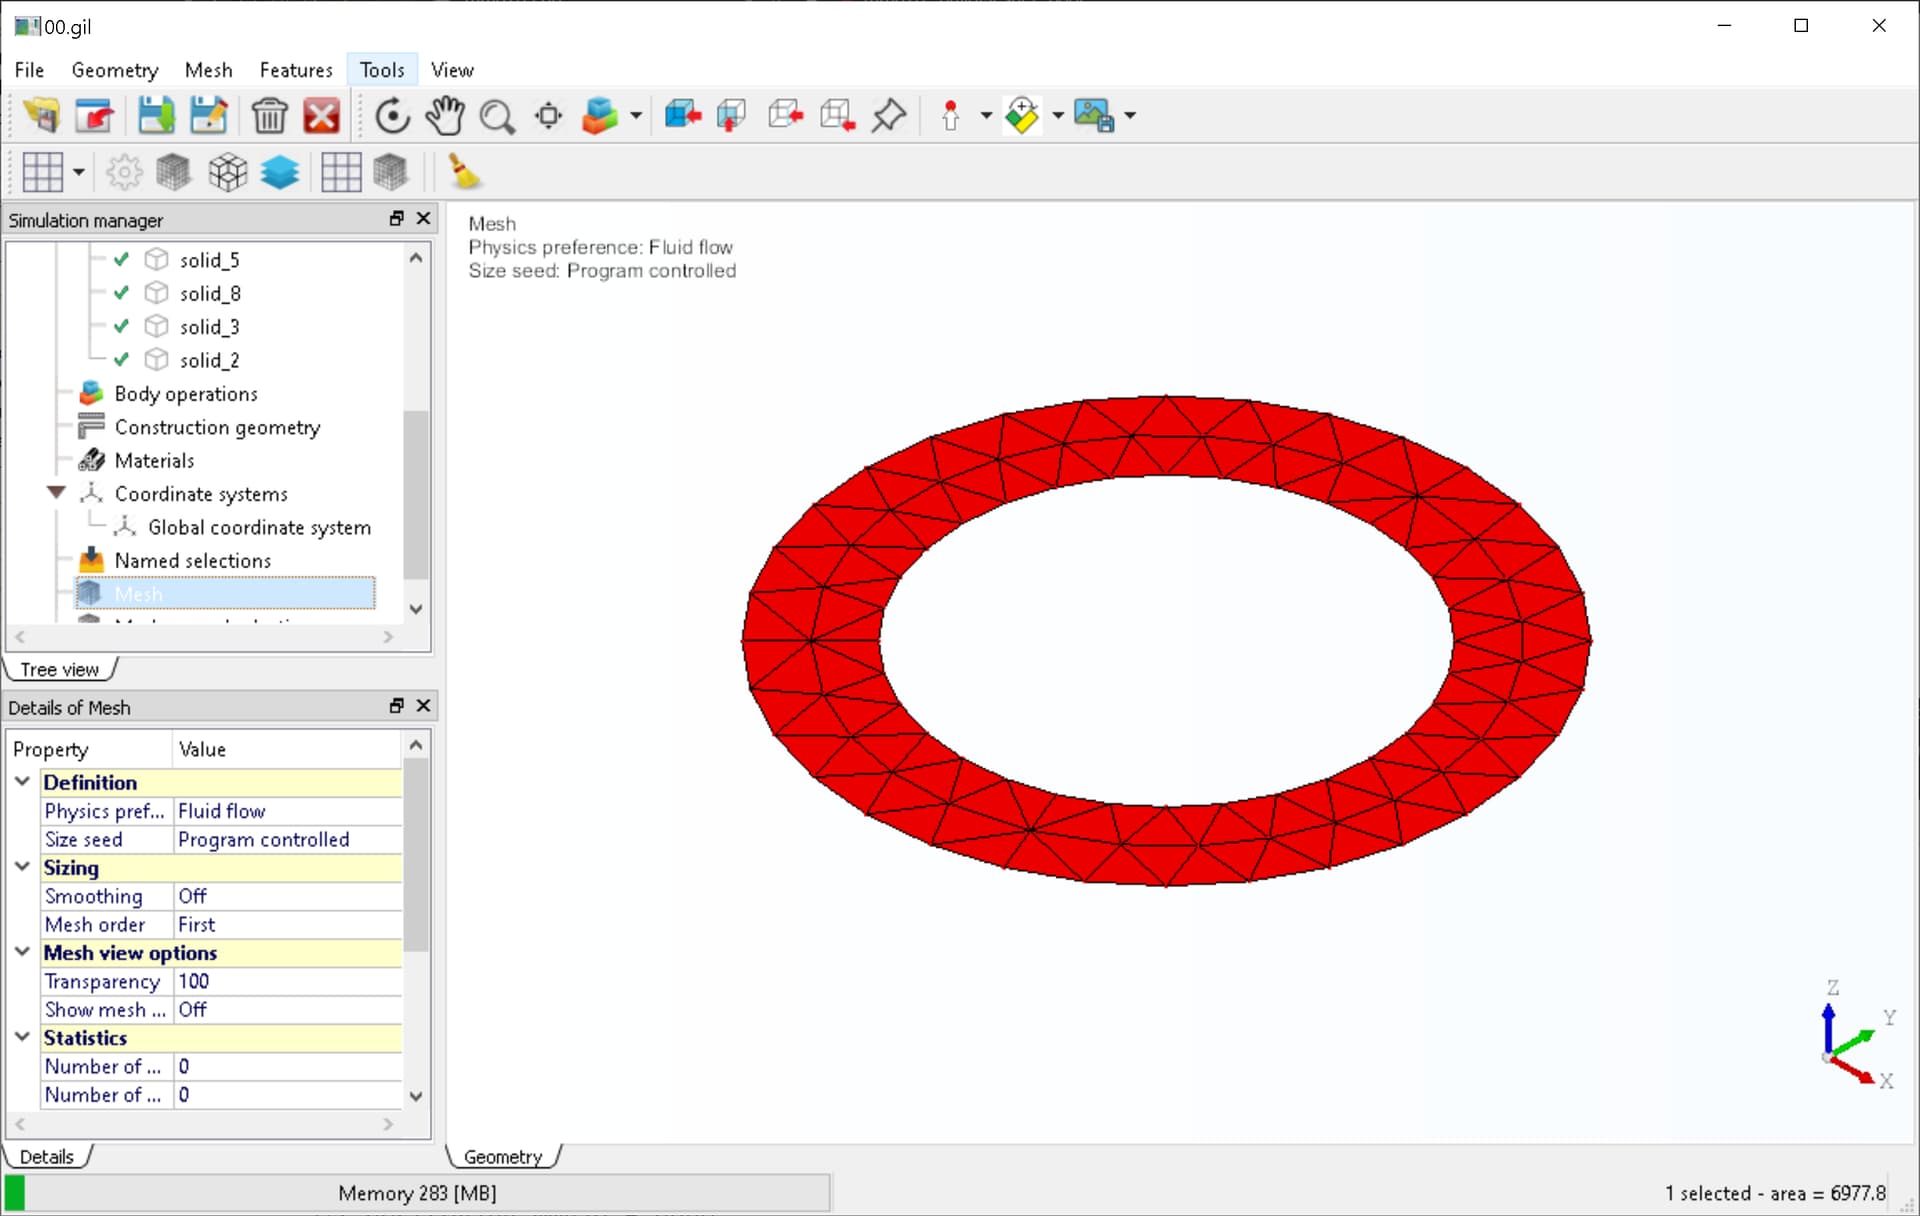Click the Simulation manager vertical scrollbar
The image size is (1920, 1216).
(416, 433)
